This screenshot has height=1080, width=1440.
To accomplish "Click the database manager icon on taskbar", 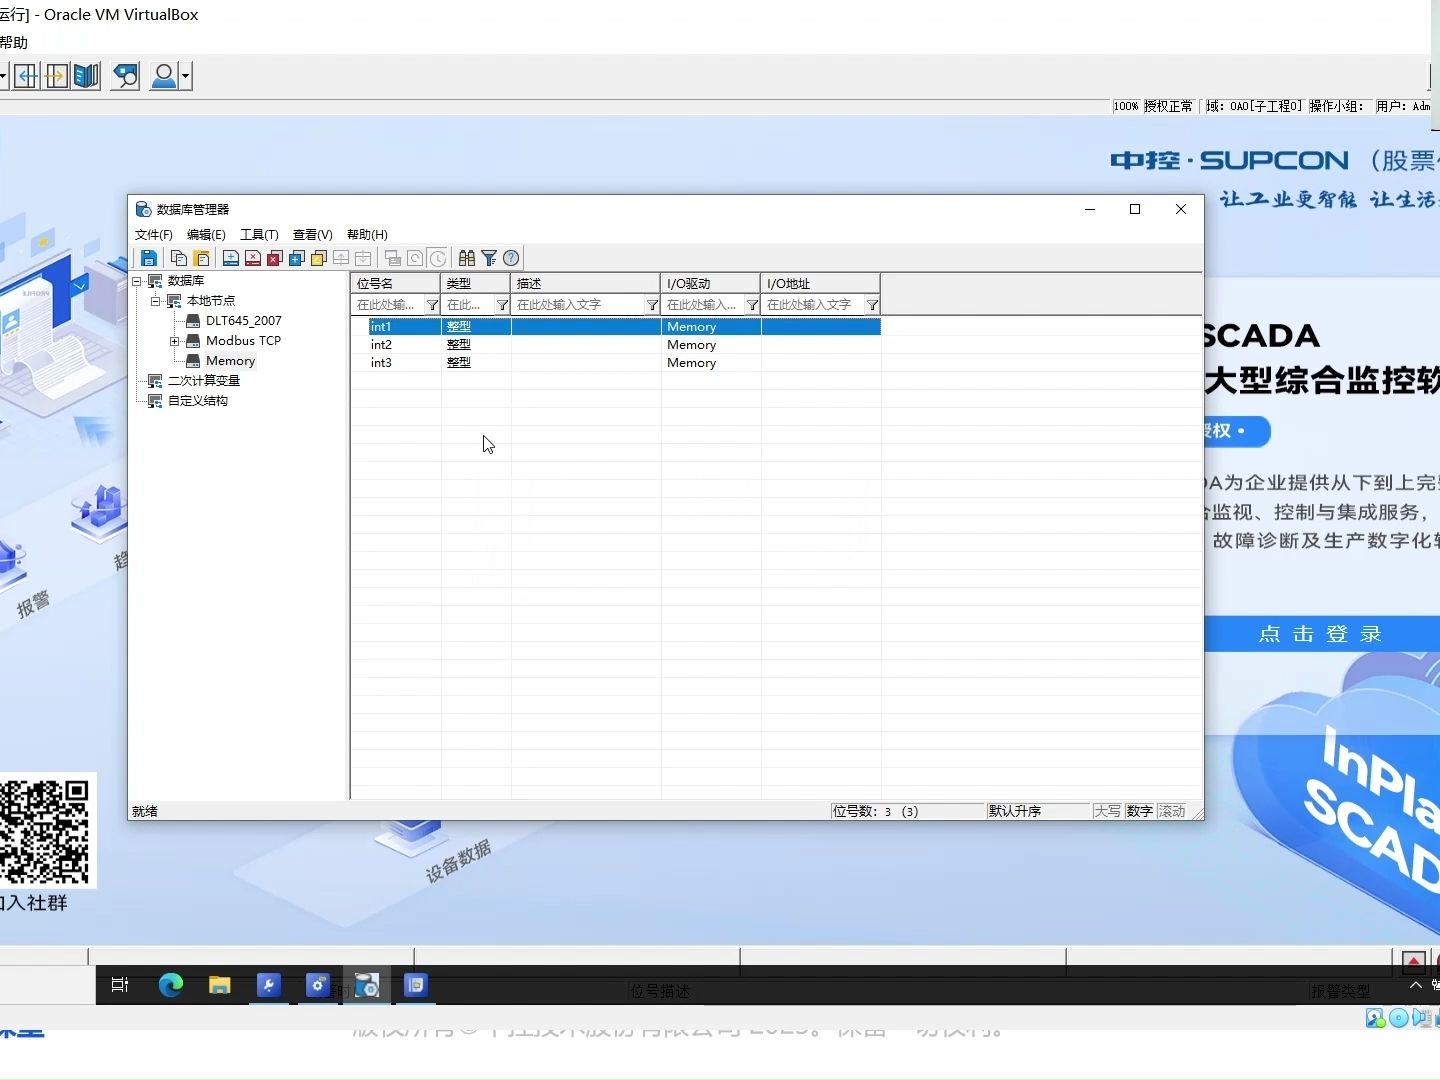I will tap(367, 985).
